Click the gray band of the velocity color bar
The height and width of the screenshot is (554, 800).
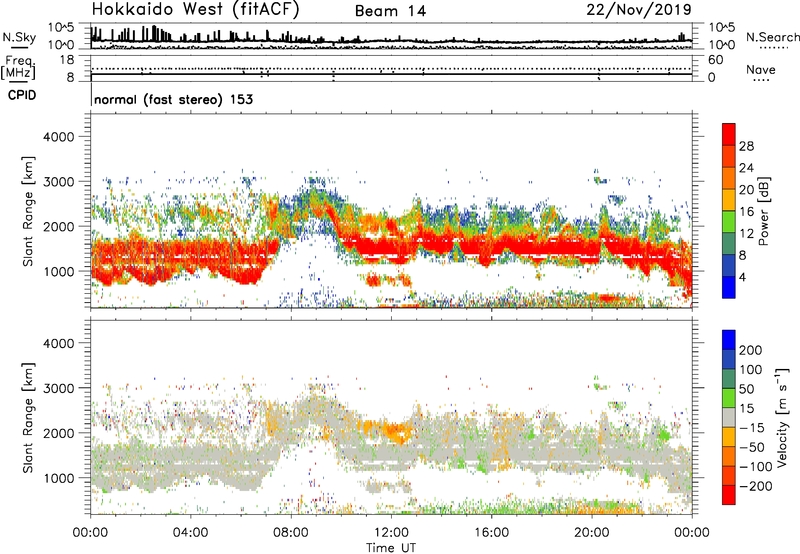(x=729, y=417)
